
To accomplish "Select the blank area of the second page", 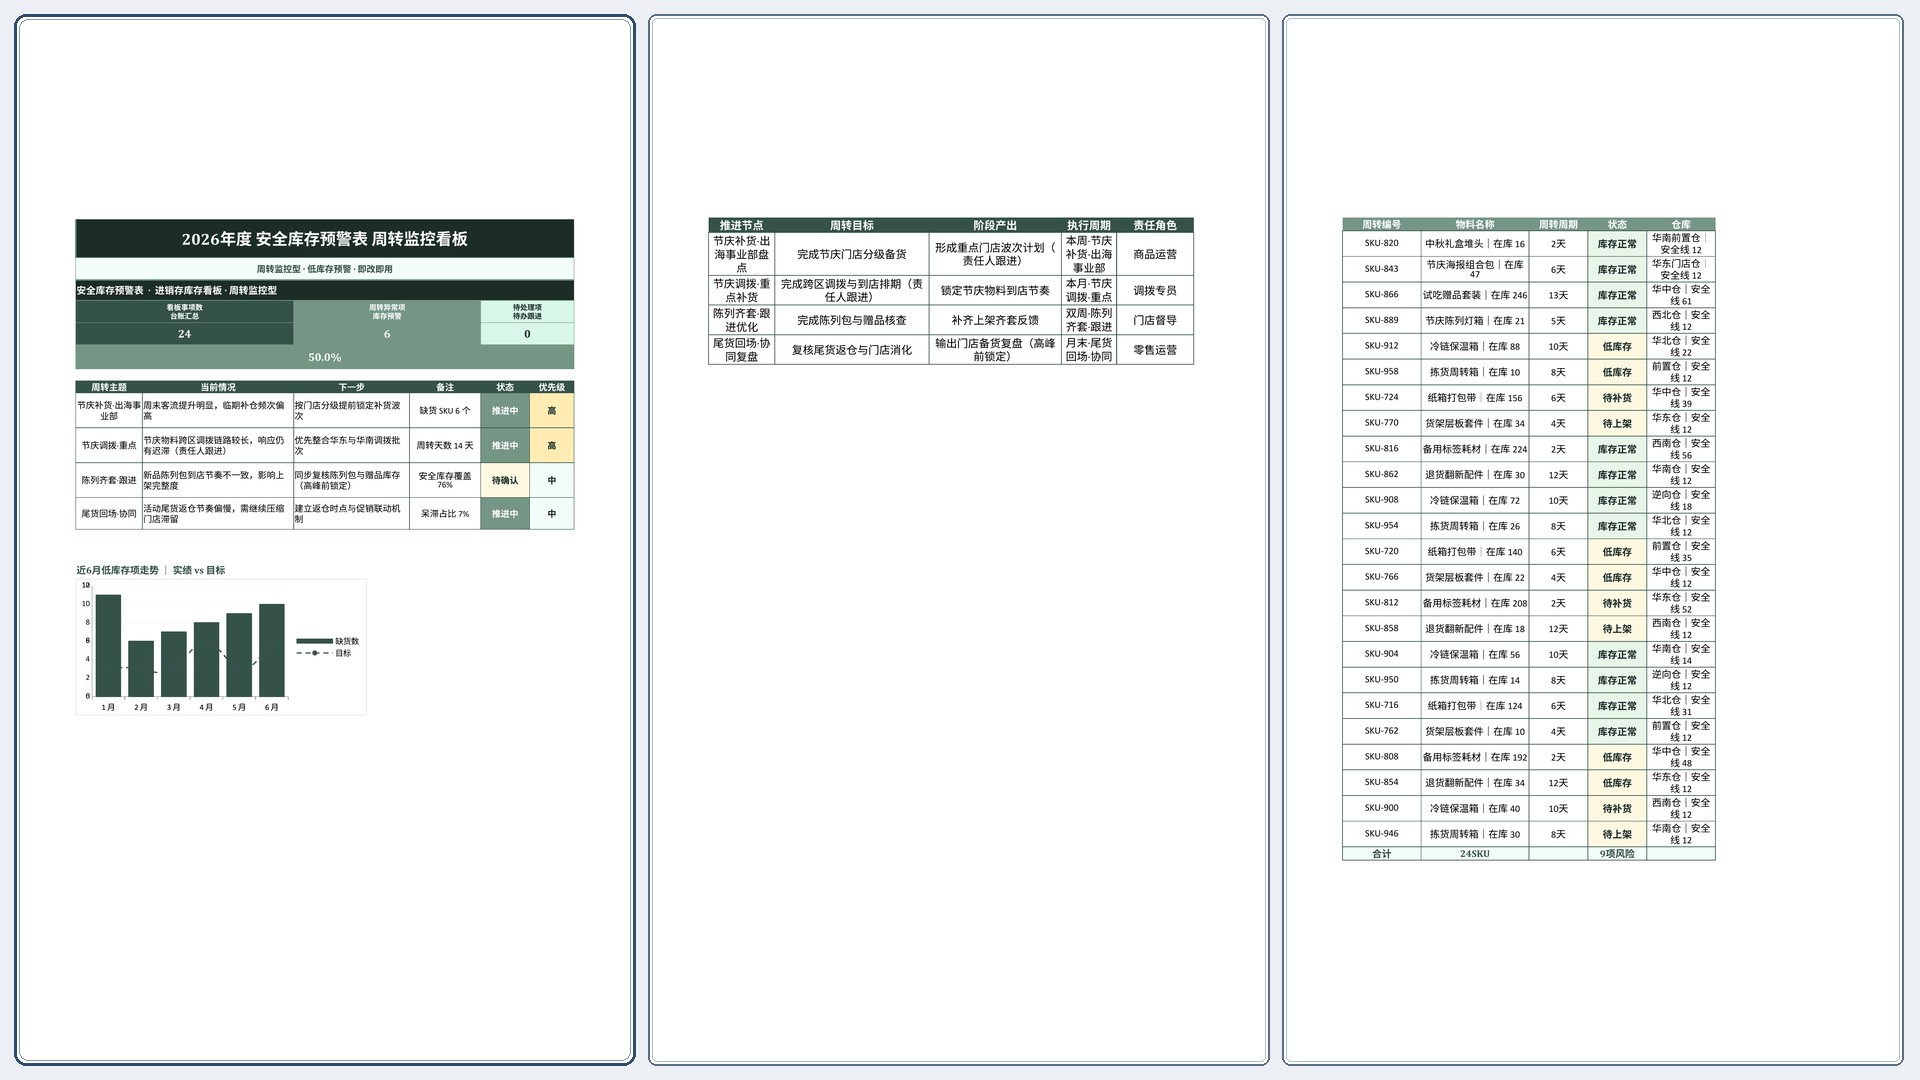I will 958,700.
